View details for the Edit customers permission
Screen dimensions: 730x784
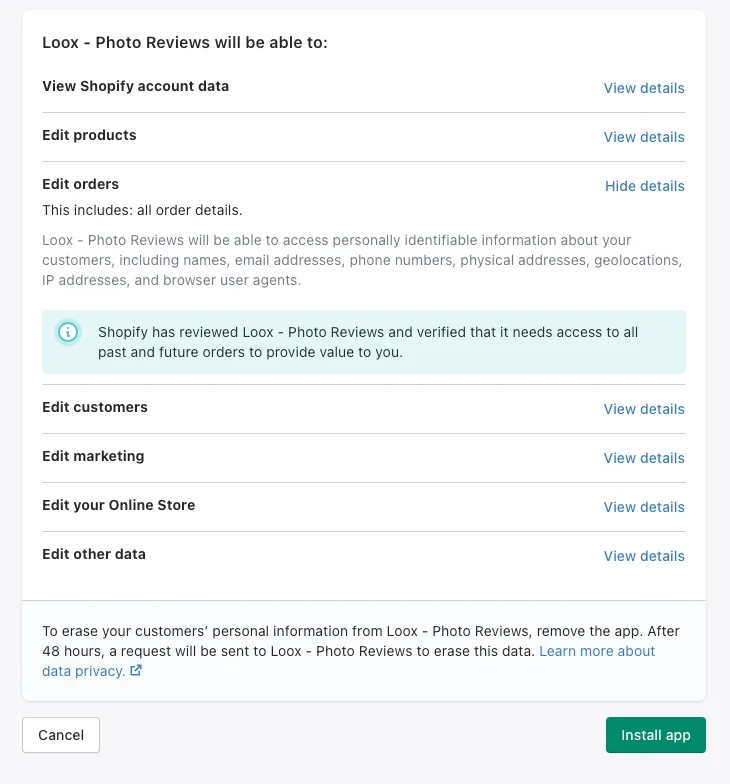[644, 409]
